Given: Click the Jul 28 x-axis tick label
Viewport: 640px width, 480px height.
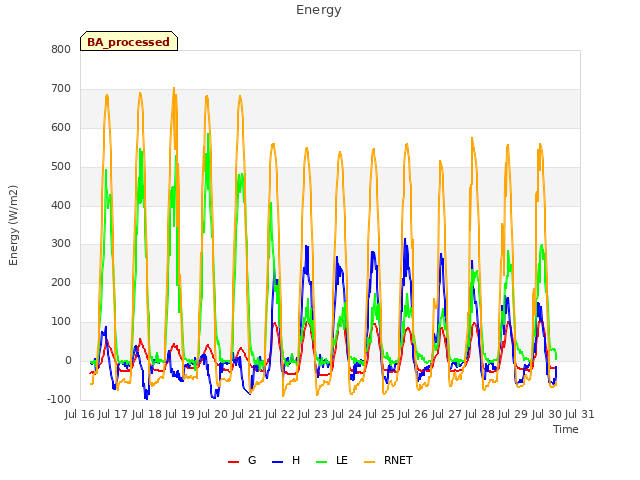Looking at the screenshot, I should point(481,415).
